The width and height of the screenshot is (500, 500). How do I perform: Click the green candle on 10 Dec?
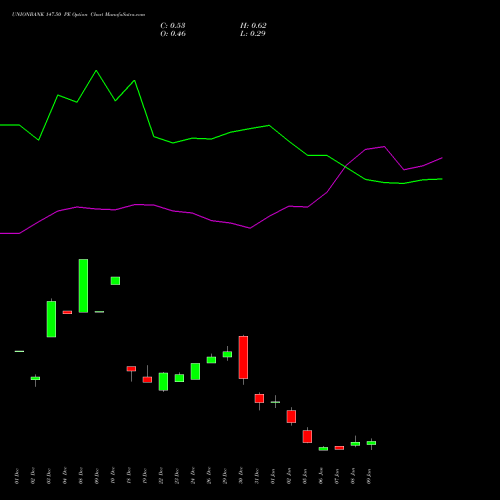click(115, 281)
